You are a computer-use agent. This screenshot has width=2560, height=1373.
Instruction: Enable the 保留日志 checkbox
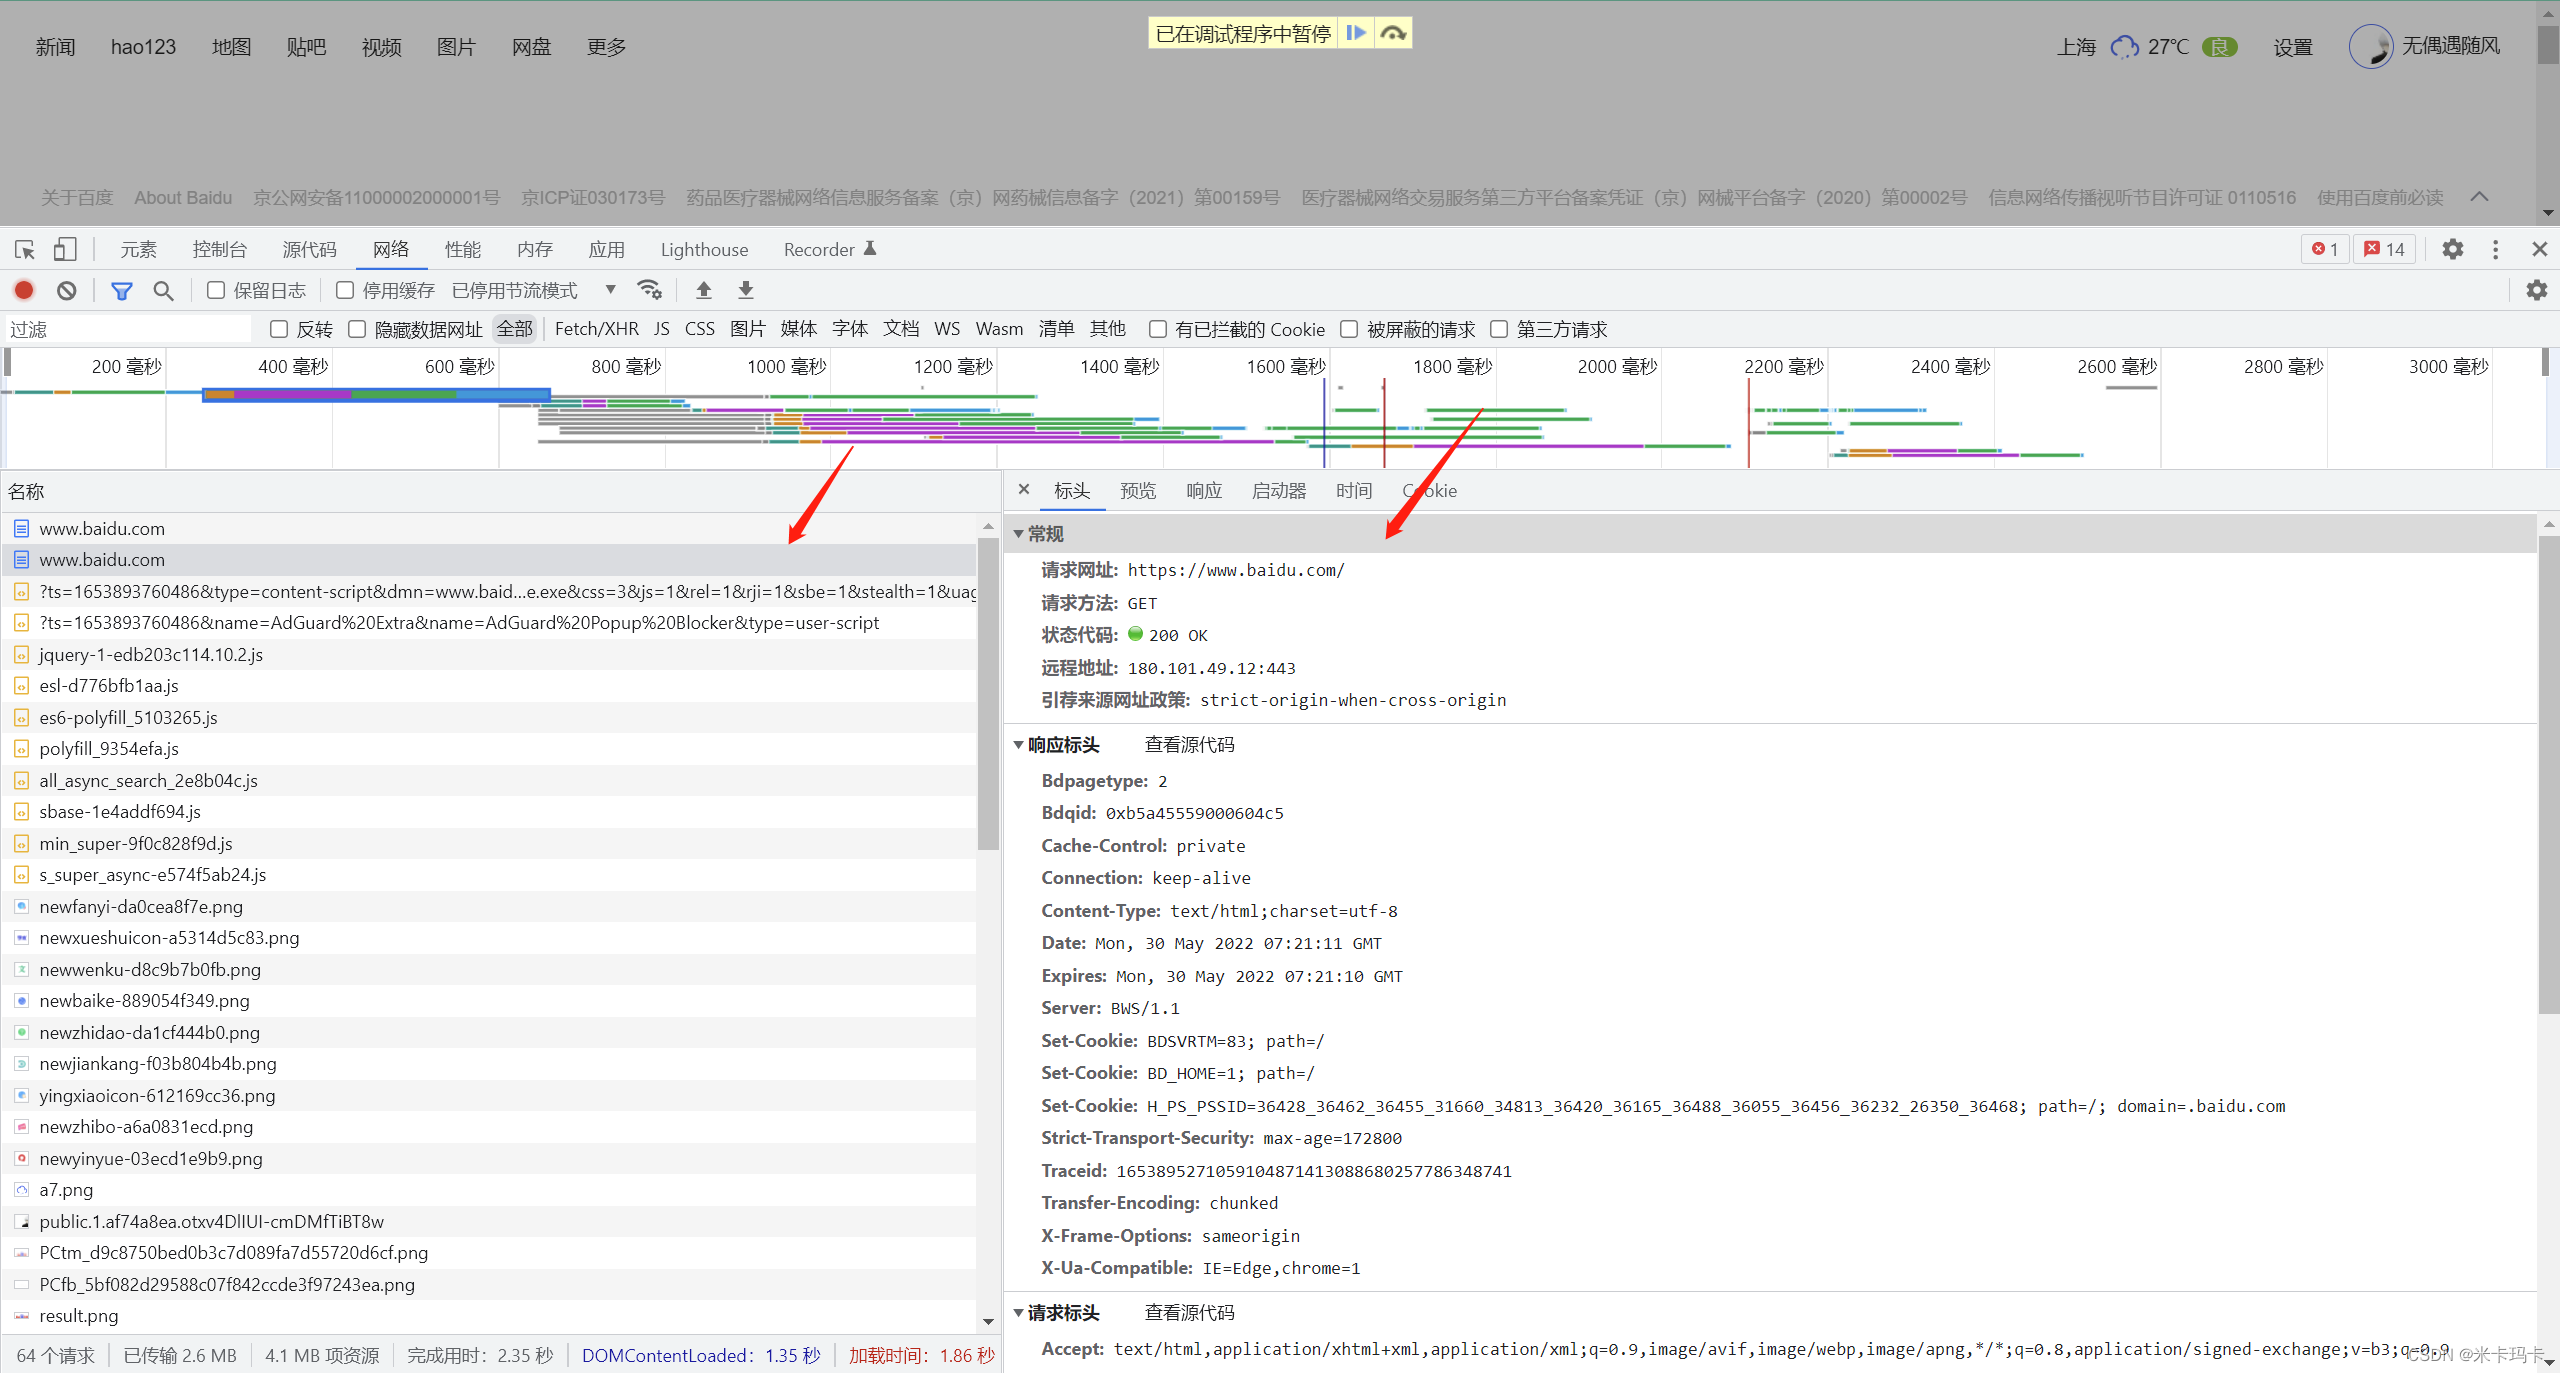tap(216, 290)
